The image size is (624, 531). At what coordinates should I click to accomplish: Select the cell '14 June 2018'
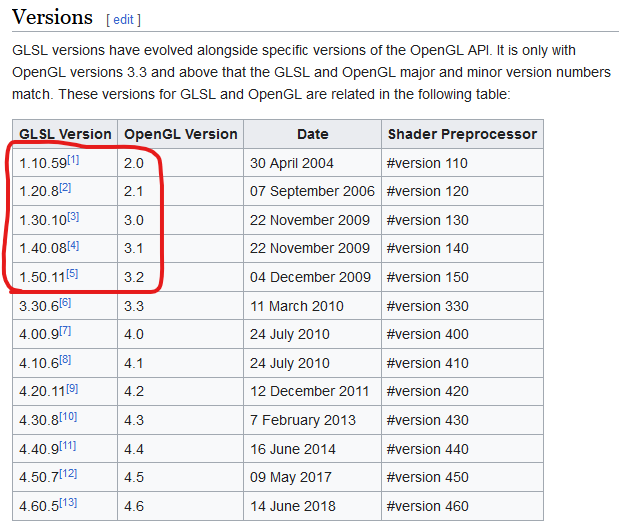(313, 506)
